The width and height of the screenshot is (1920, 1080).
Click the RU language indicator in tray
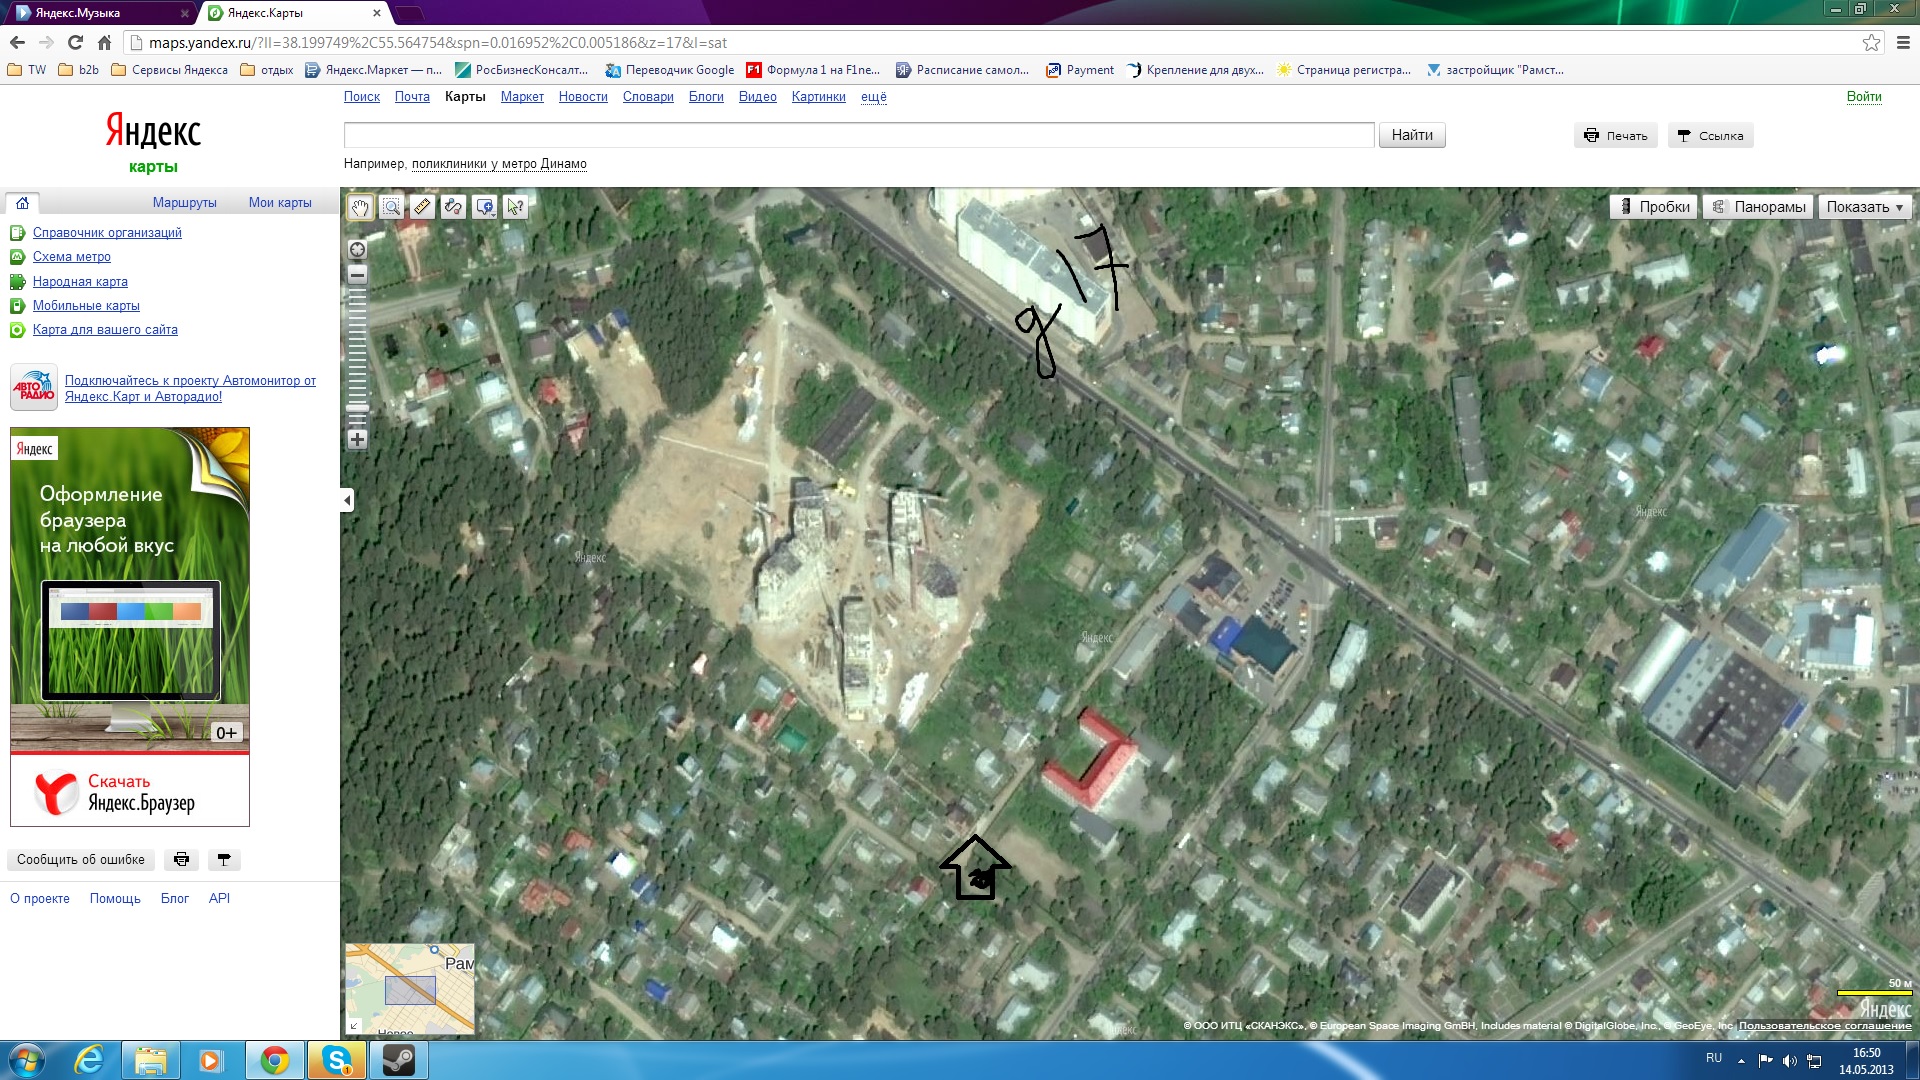1714,1058
